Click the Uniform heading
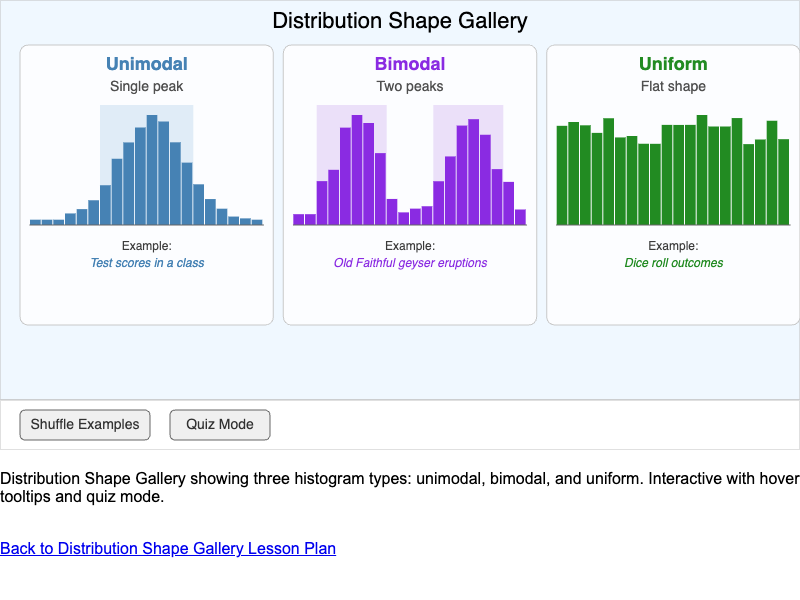The image size is (800, 600). (672, 64)
